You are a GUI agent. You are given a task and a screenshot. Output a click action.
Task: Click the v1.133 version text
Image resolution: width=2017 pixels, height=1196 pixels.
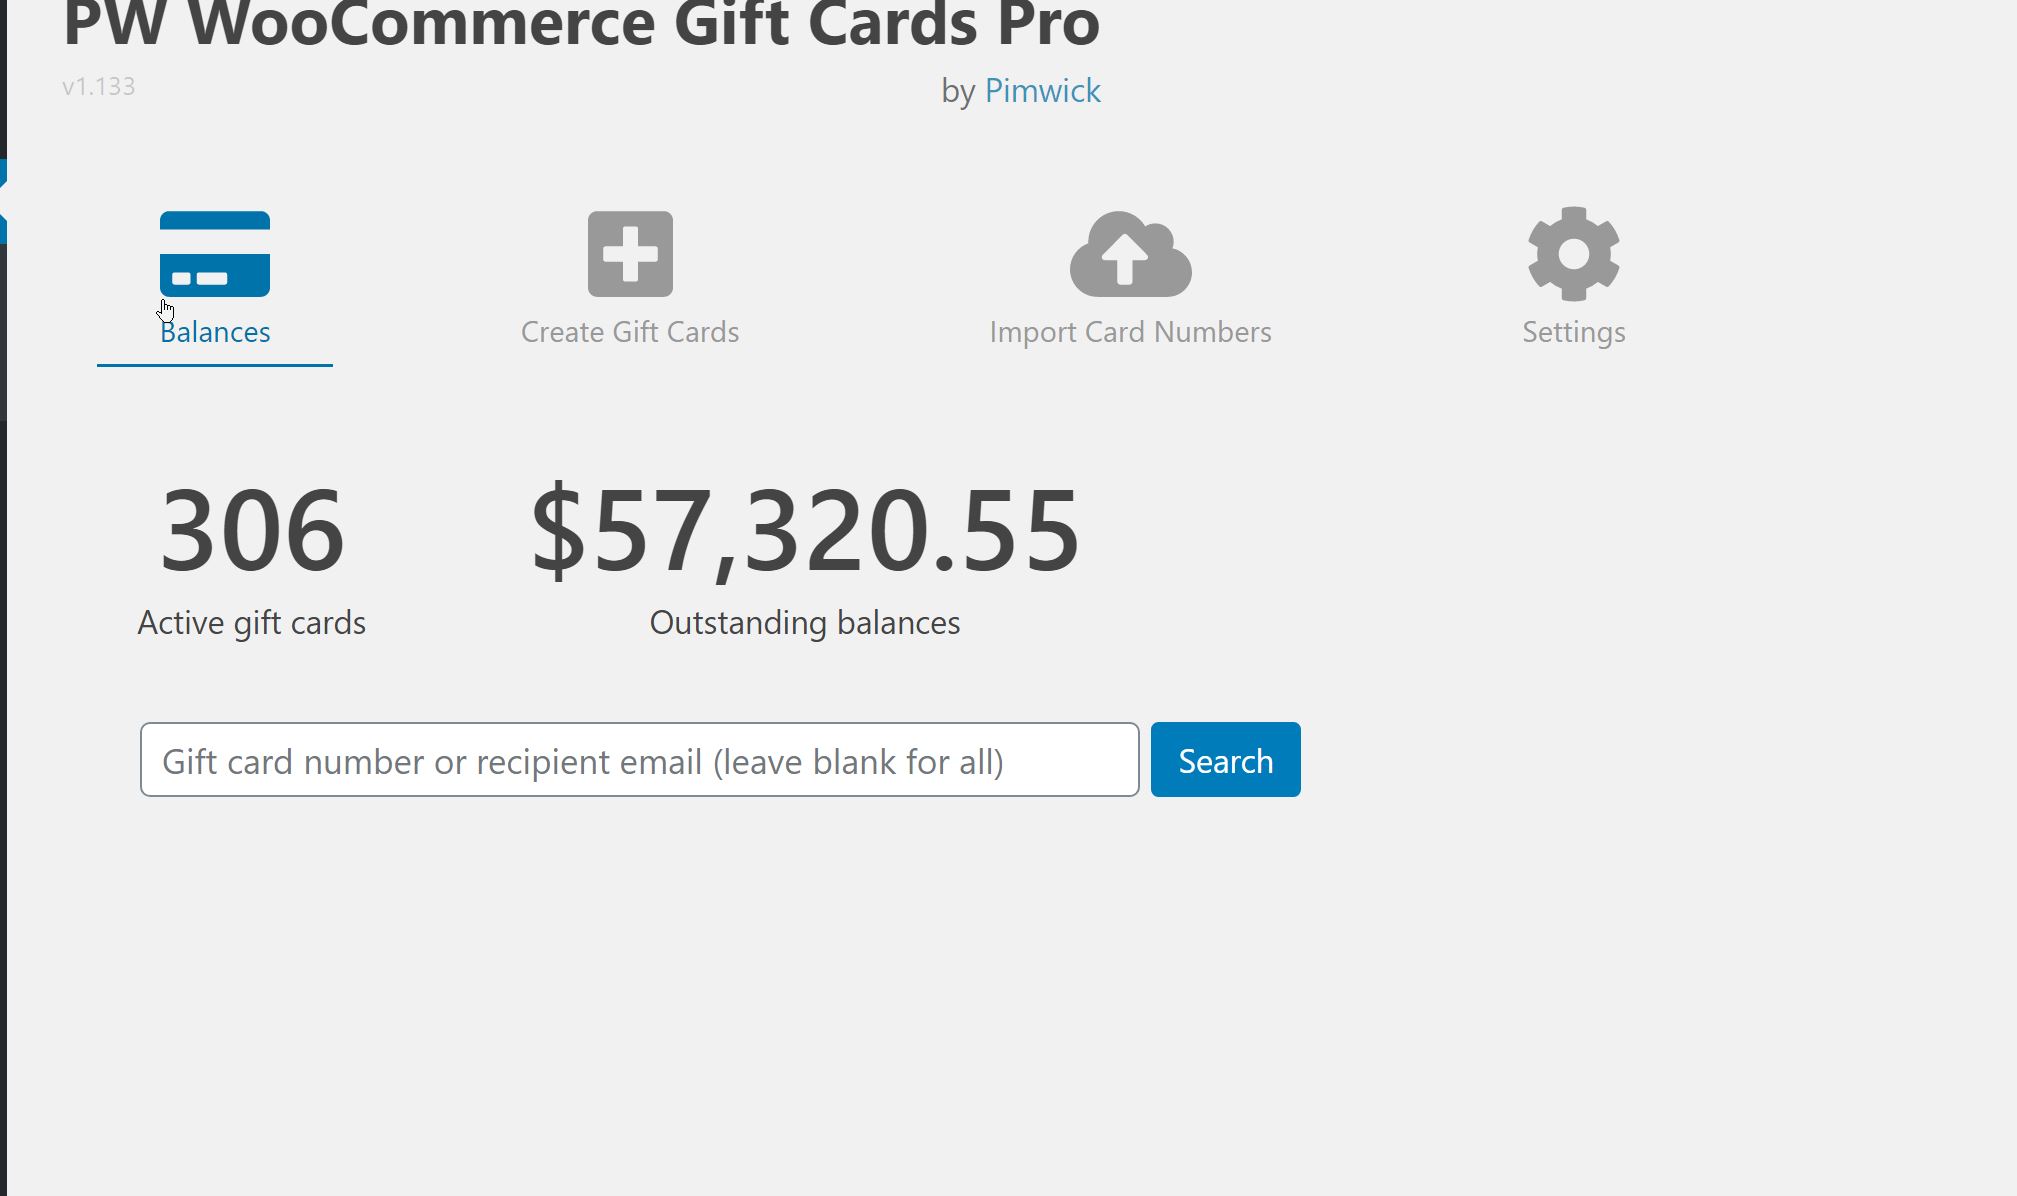tap(98, 87)
